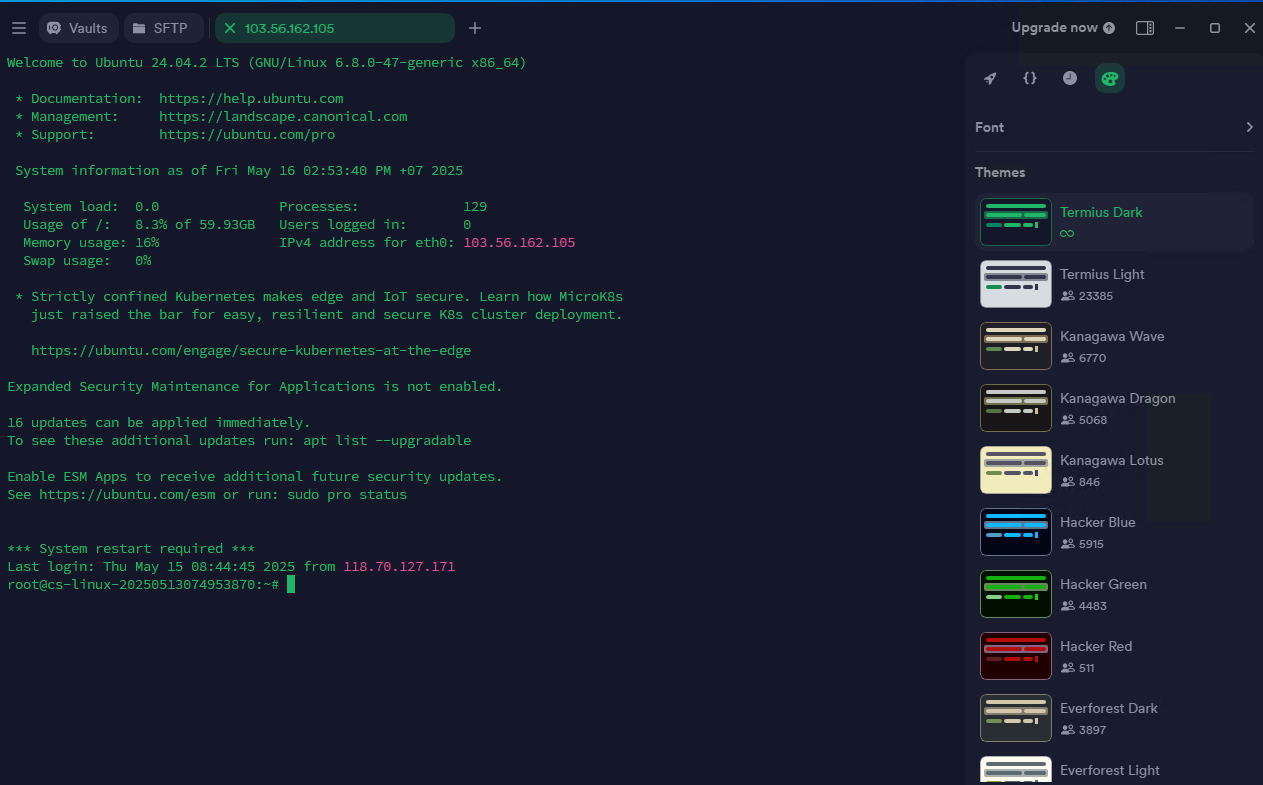The height and width of the screenshot is (785, 1263).
Task: Open the hamburger main menu
Action: click(18, 28)
